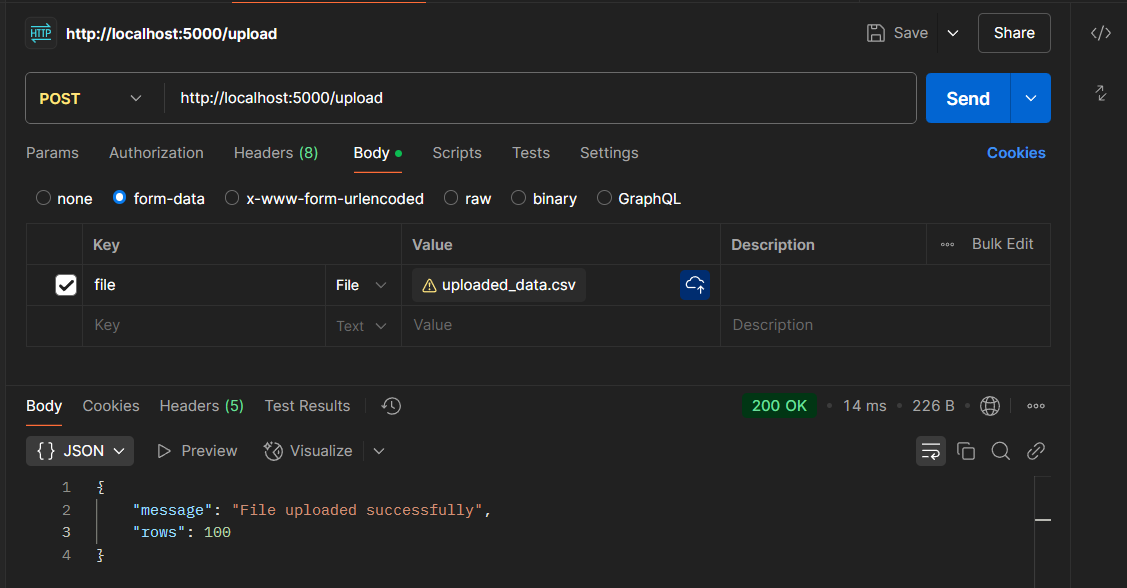Copy the response body
This screenshot has height=588, width=1127.
pyautogui.click(x=966, y=451)
